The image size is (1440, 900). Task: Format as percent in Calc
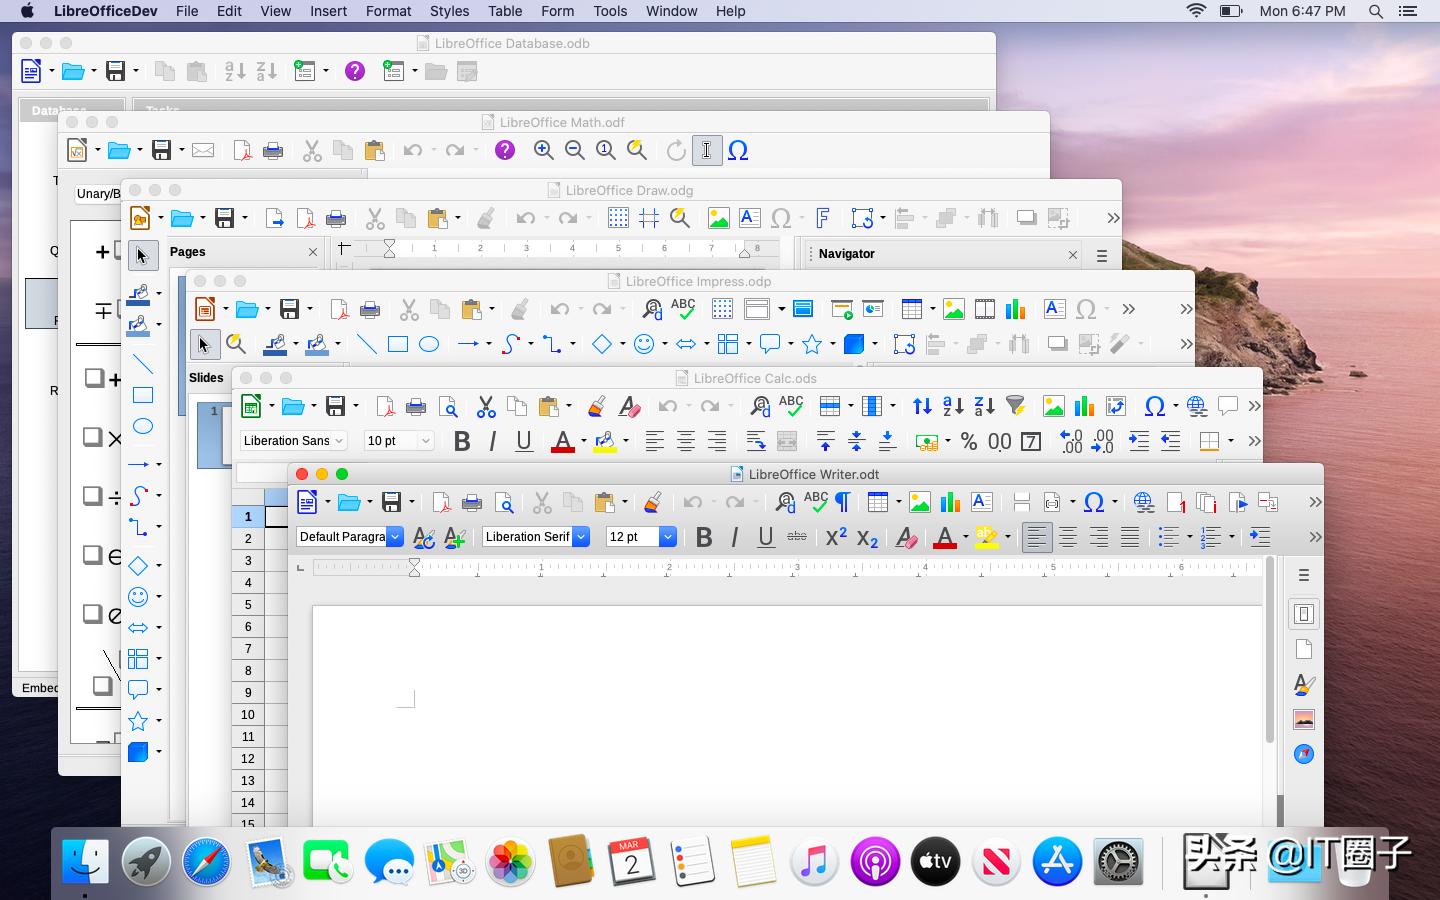967,441
